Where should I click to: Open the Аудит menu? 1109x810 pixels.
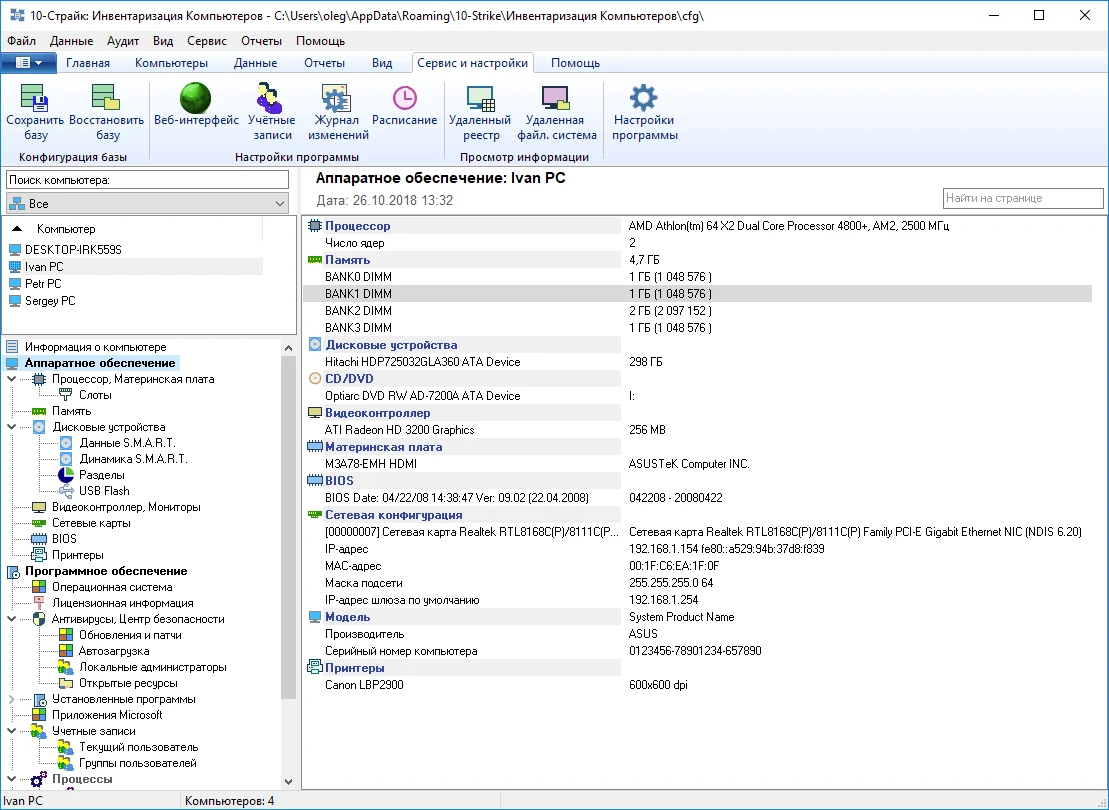123,41
